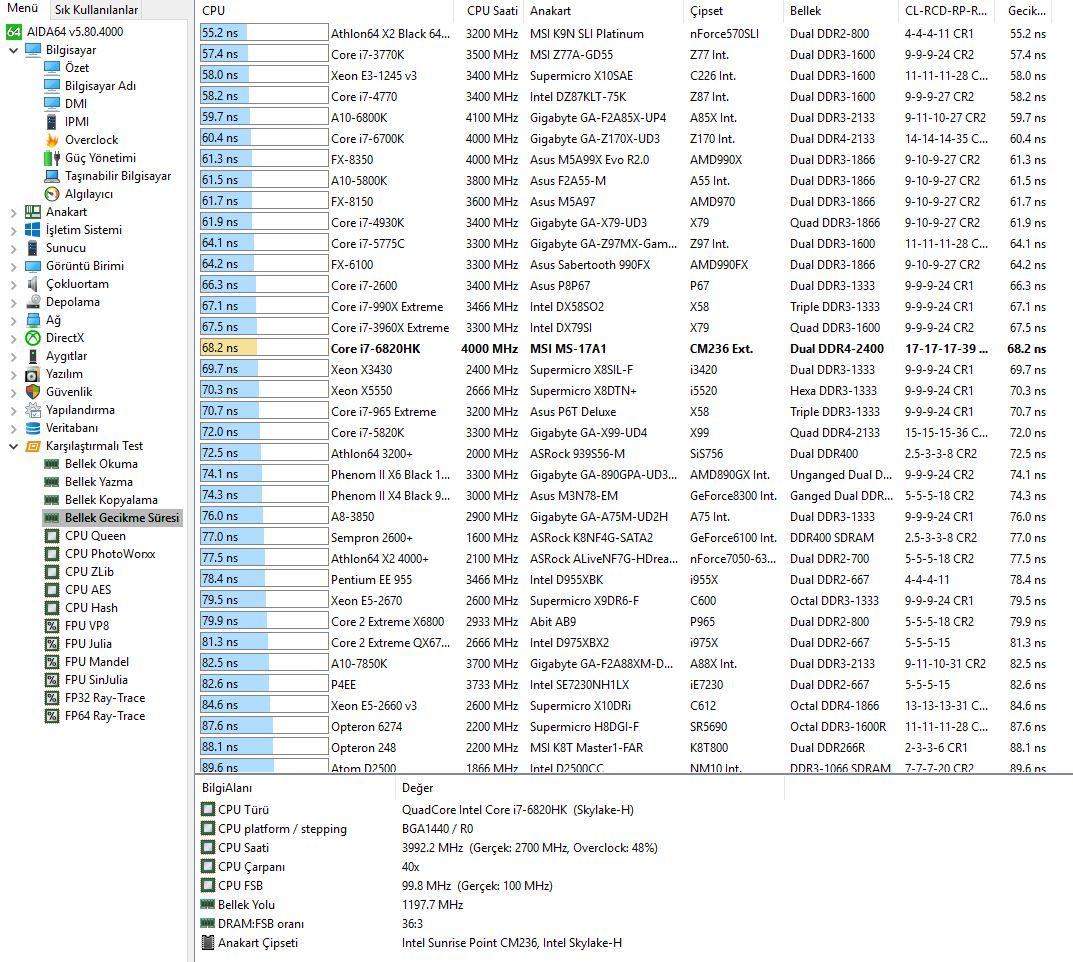Image resolution: width=1073 pixels, height=962 pixels.
Task: Select the Özet computer summary icon
Action: [x=52, y=67]
